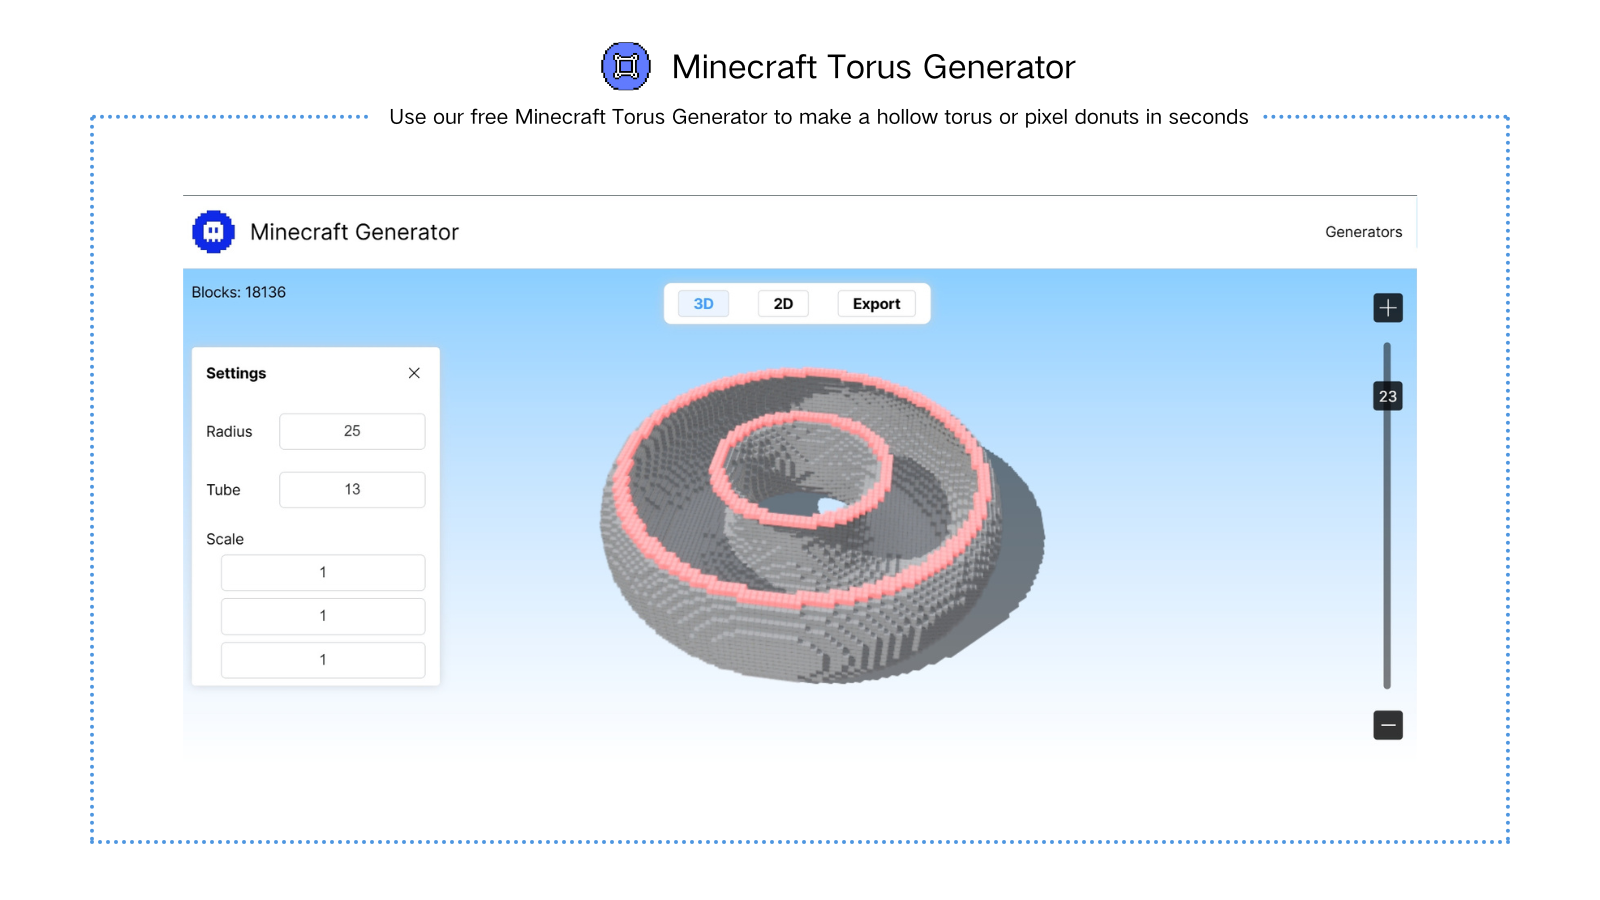Click the Settings panel heading

[236, 373]
